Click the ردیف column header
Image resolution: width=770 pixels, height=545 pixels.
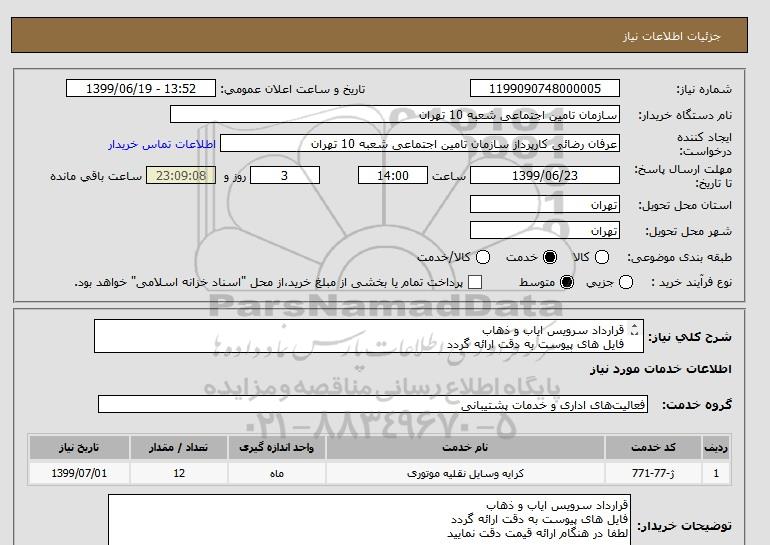pyautogui.click(x=716, y=447)
